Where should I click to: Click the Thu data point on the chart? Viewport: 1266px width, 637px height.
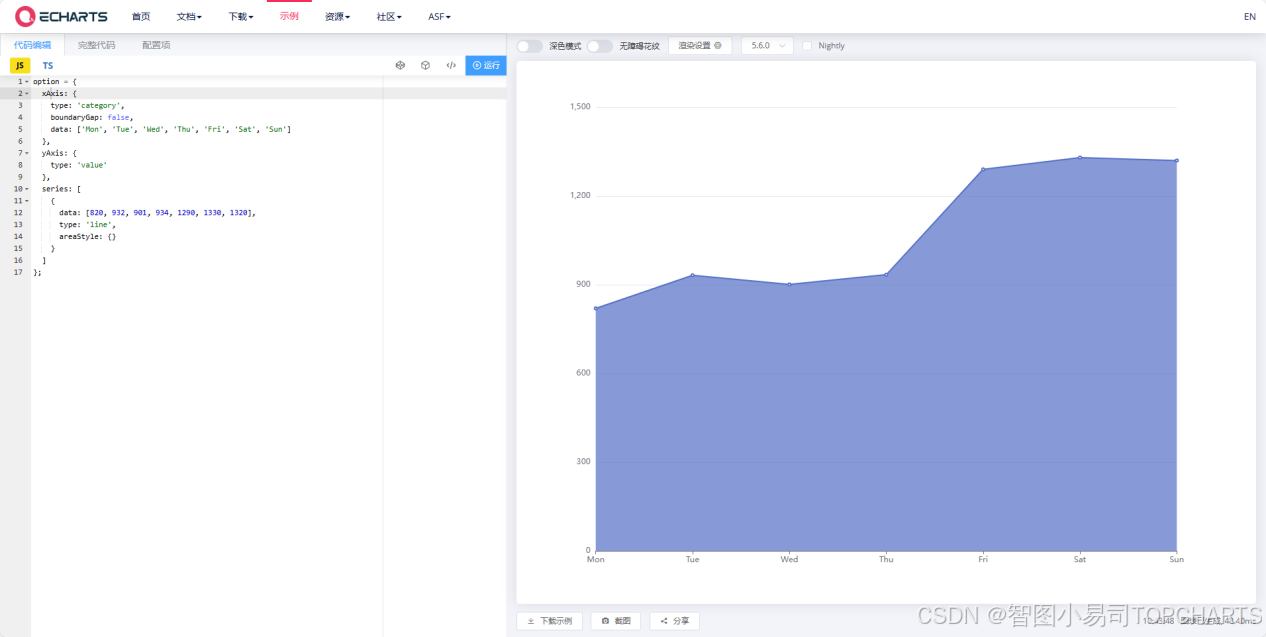tap(886, 274)
